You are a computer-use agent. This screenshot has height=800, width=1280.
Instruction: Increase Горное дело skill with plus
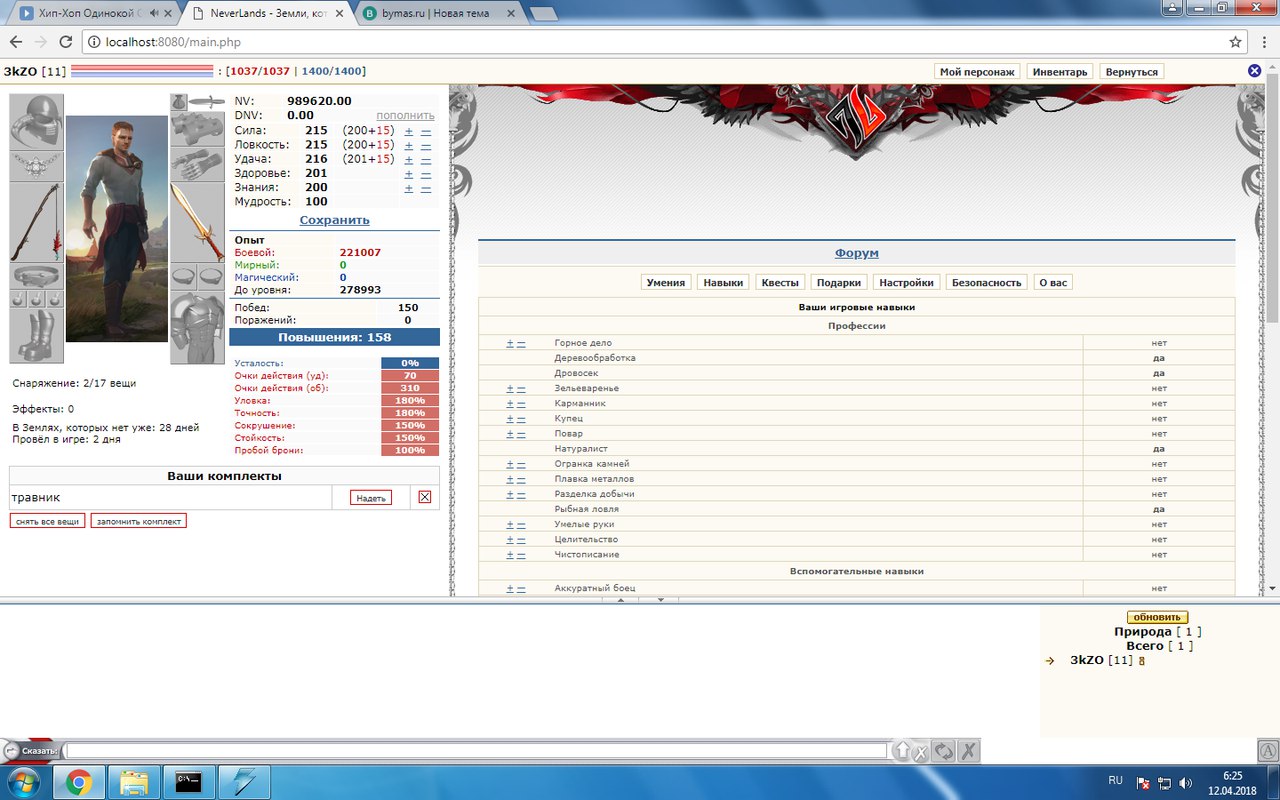click(510, 343)
